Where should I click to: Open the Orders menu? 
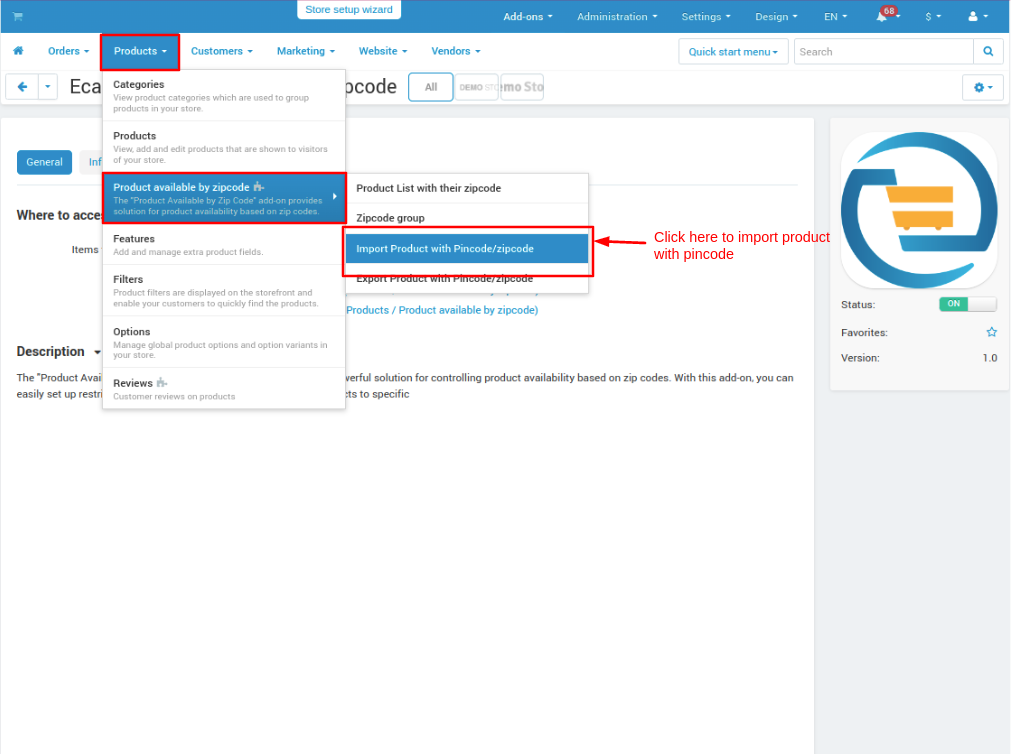click(x=68, y=51)
